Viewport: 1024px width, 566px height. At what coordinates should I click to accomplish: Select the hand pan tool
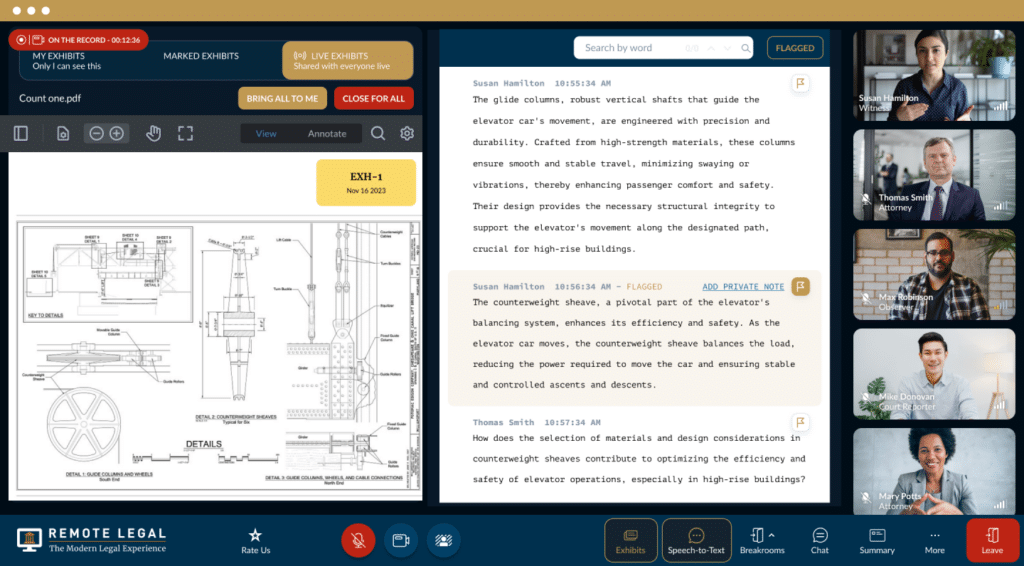(x=153, y=133)
